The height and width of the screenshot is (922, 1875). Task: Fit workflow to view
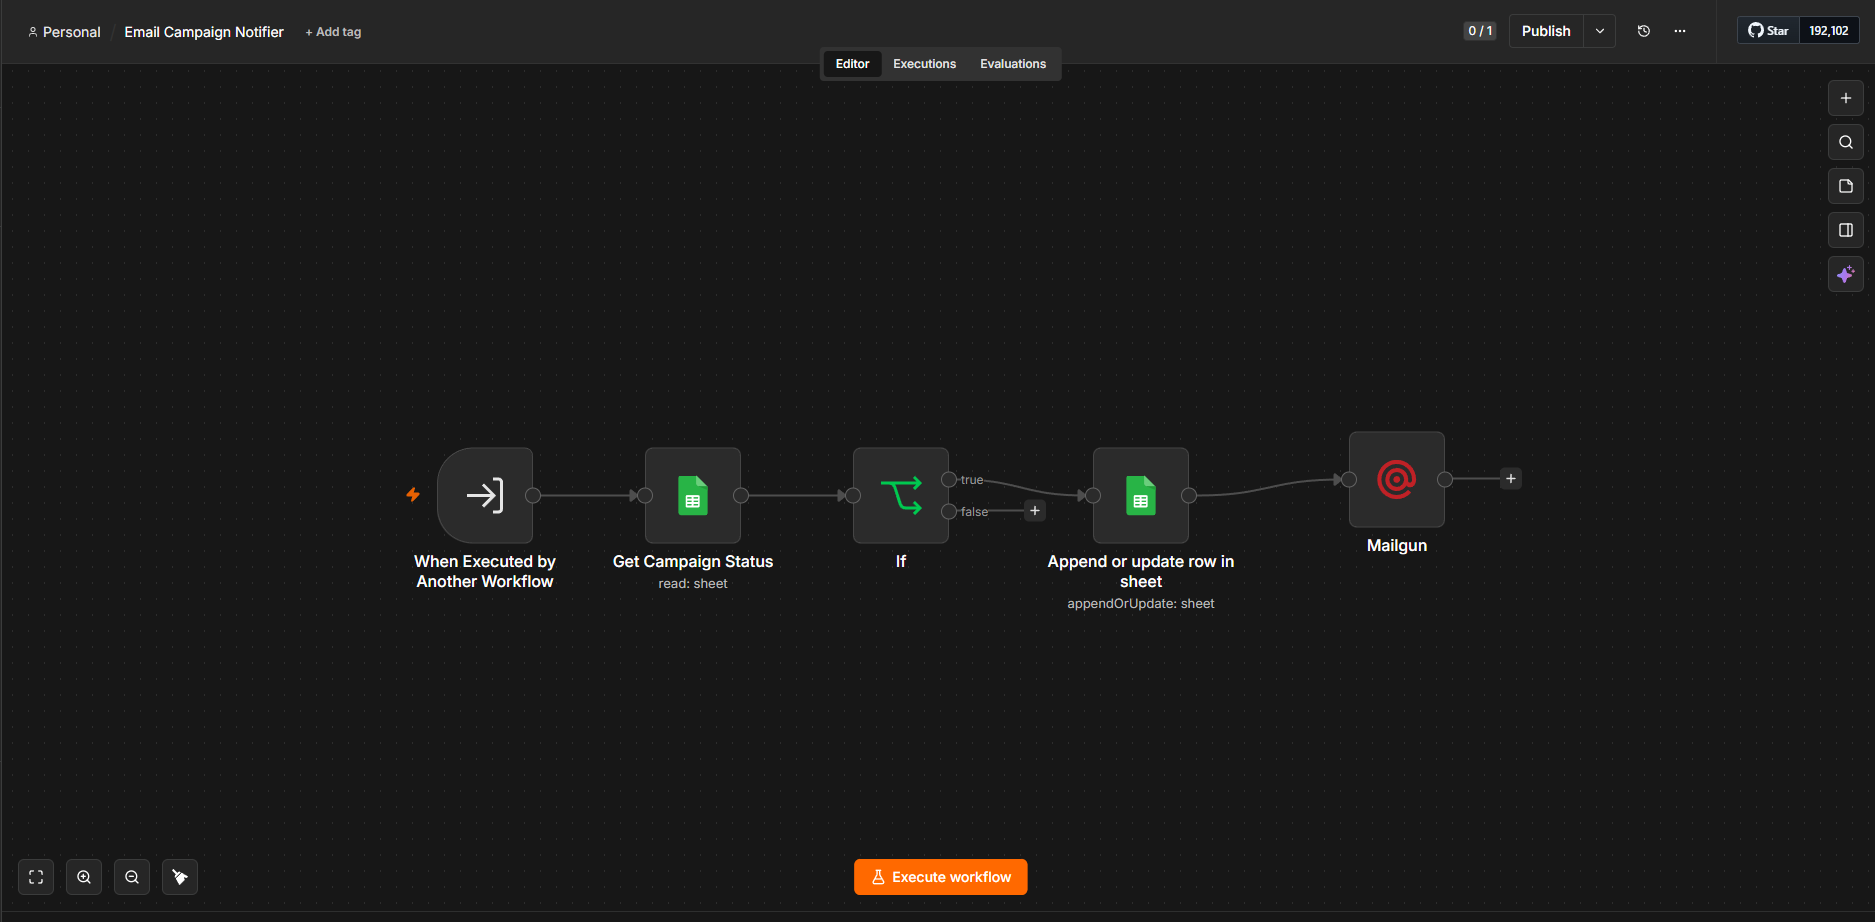click(x=36, y=877)
